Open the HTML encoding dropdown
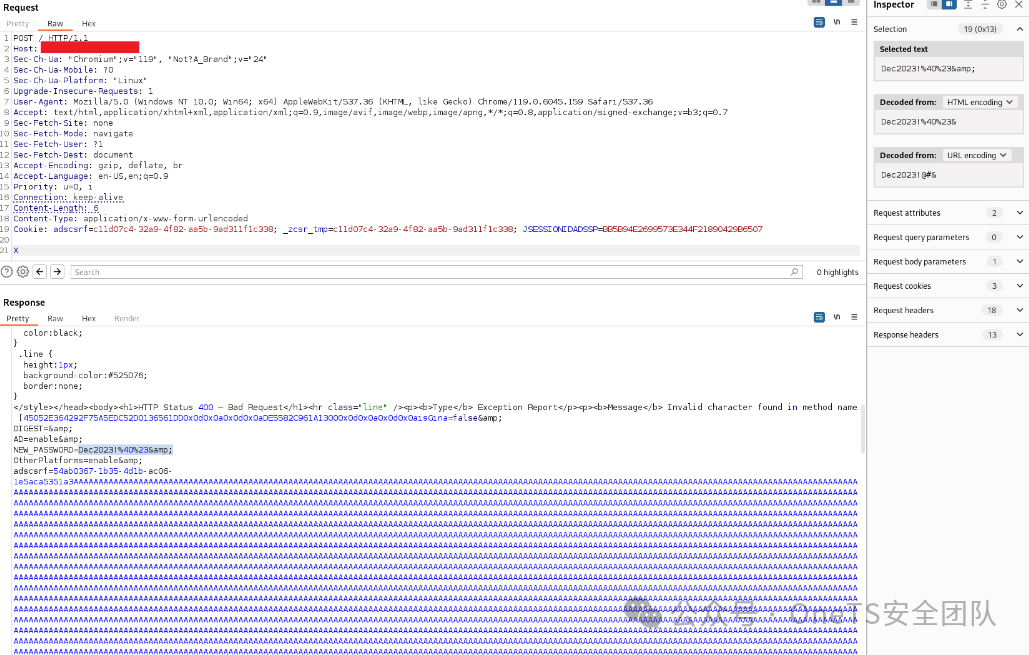 (980, 102)
